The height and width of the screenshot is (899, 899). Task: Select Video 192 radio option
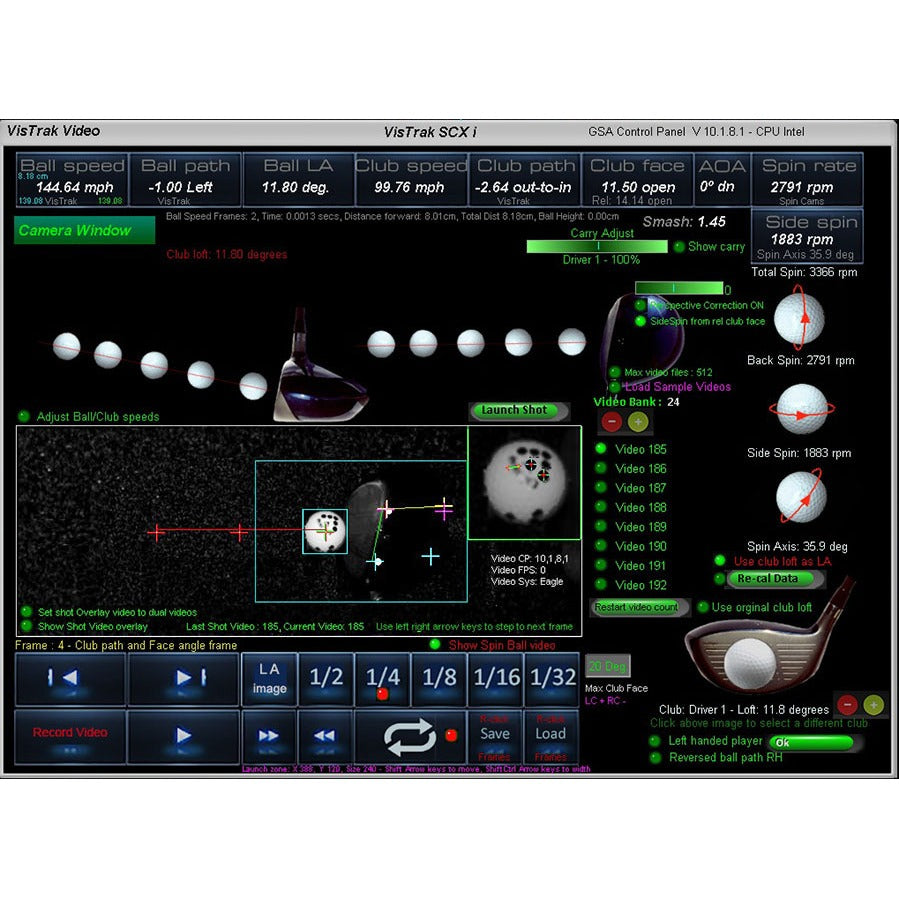pos(601,585)
